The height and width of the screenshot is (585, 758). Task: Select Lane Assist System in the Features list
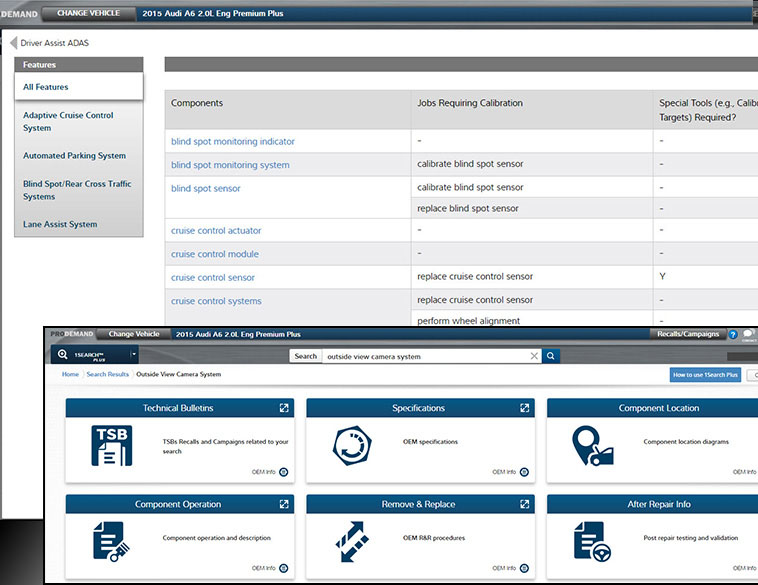(x=60, y=224)
